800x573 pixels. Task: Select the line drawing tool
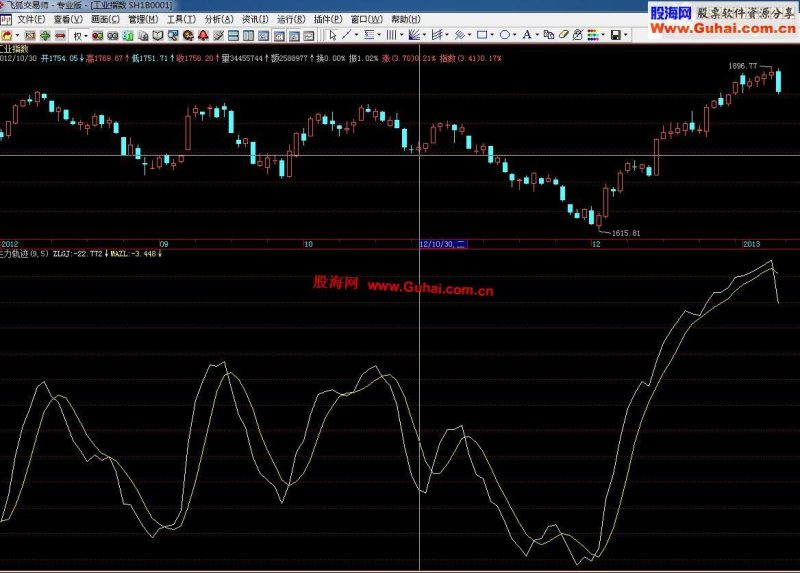coord(346,35)
